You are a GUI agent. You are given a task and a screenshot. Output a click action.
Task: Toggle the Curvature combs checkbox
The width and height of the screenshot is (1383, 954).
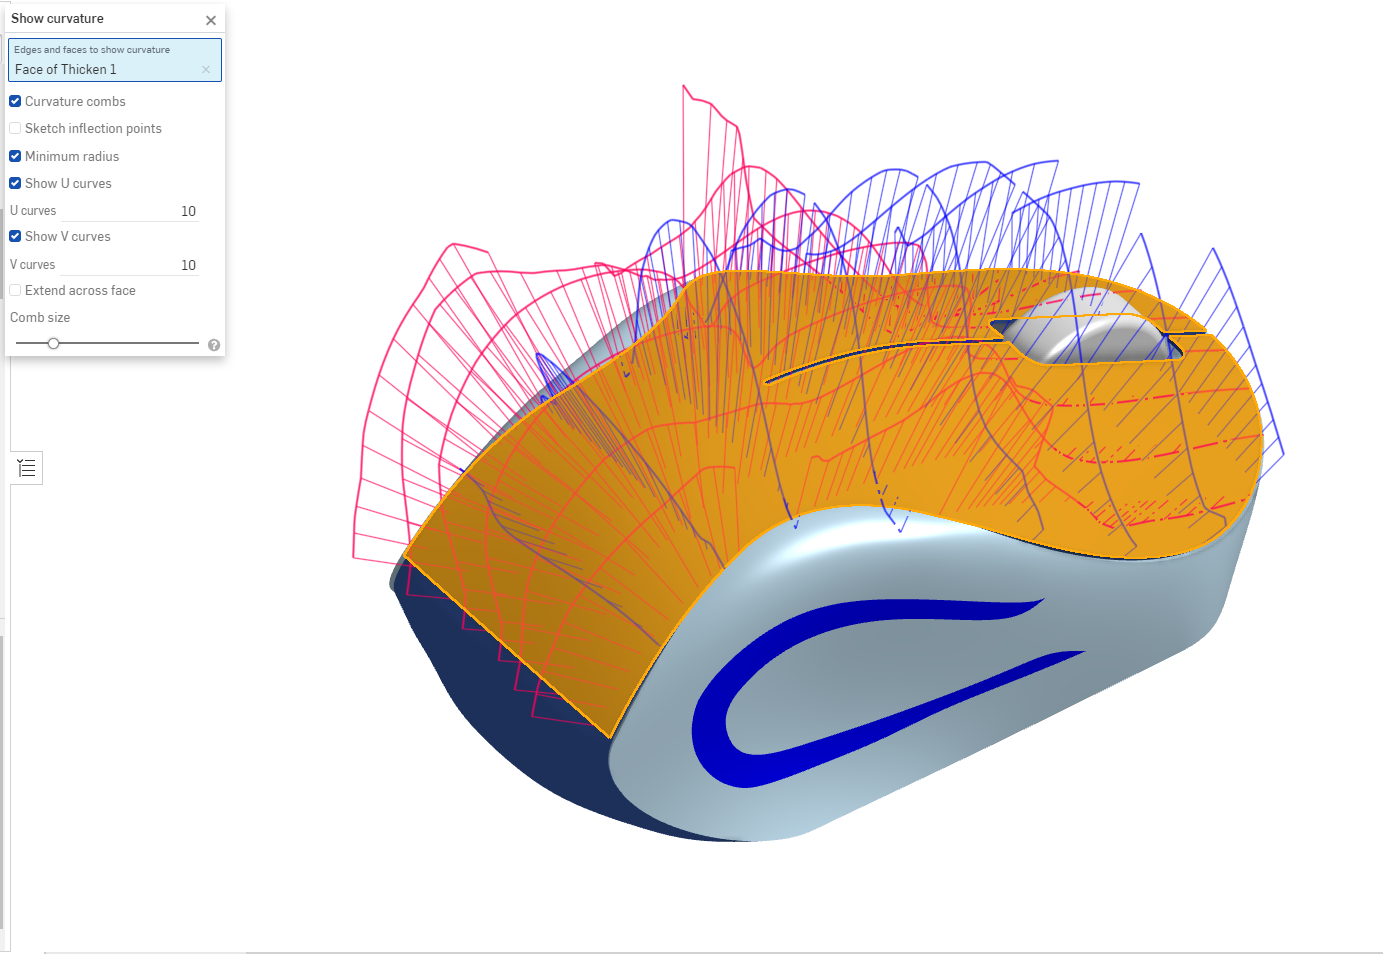[15, 102]
